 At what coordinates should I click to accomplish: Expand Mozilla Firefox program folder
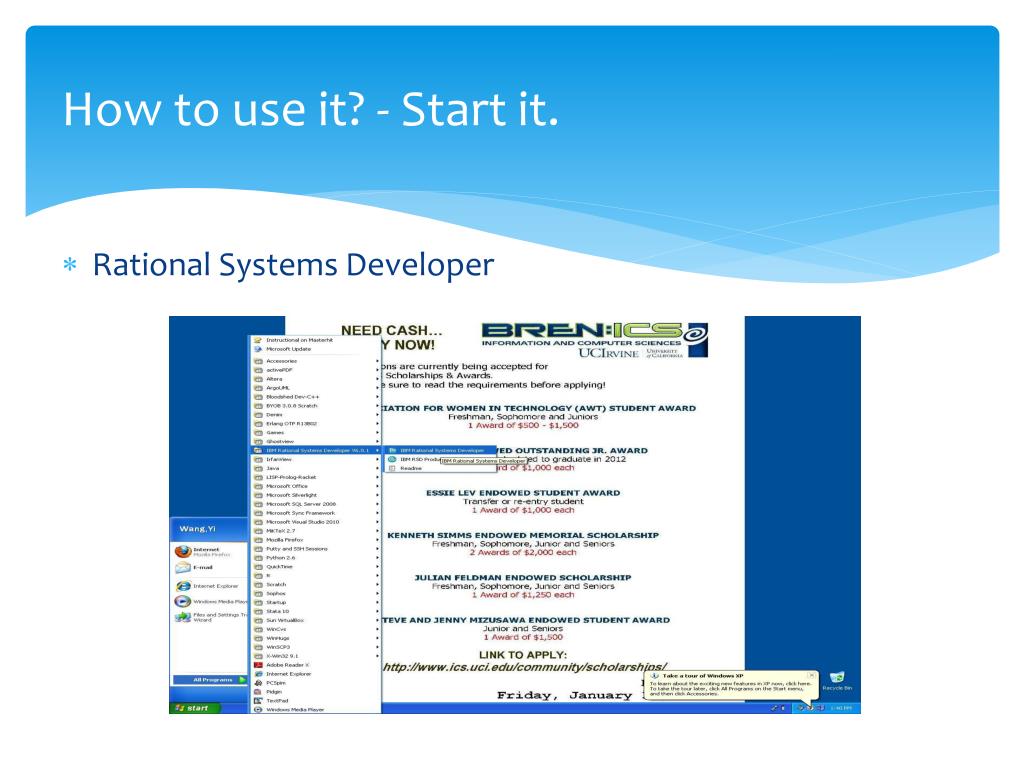[315, 540]
